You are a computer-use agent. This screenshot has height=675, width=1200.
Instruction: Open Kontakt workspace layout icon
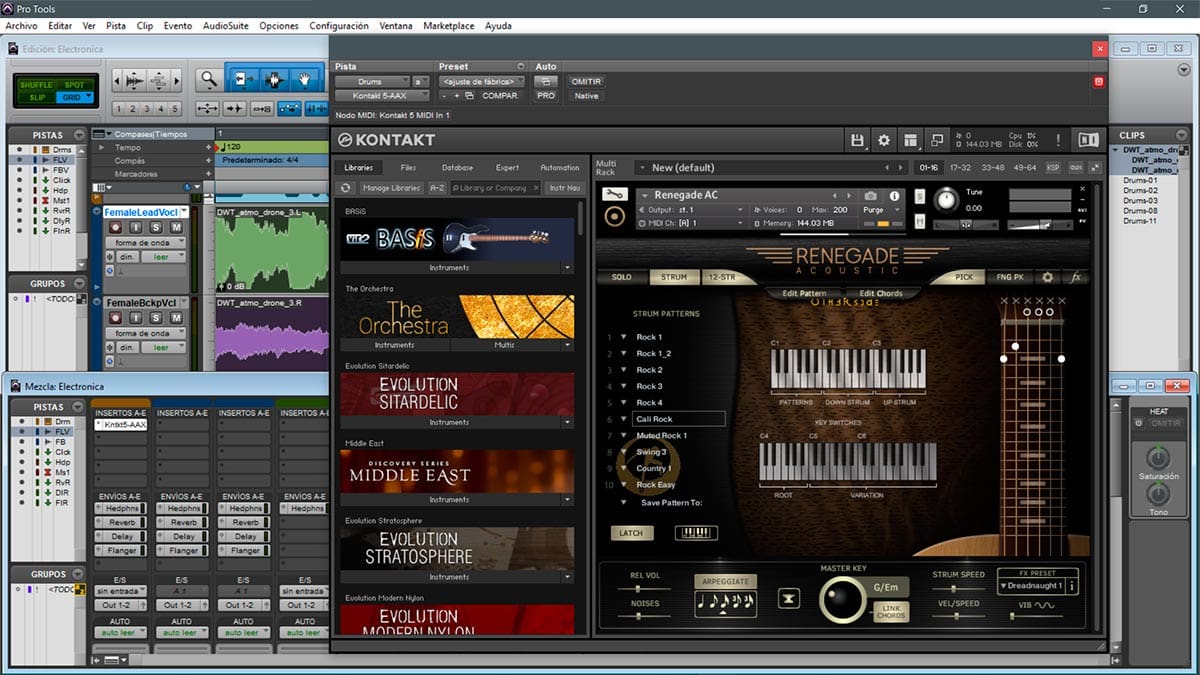pos(910,140)
